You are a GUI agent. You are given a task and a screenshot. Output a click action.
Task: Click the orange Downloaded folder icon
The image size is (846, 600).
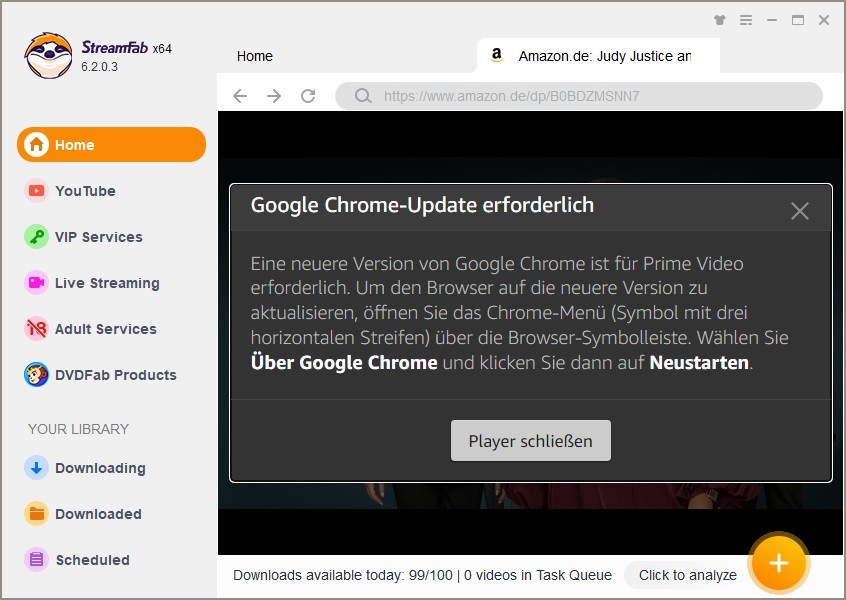click(x=36, y=514)
